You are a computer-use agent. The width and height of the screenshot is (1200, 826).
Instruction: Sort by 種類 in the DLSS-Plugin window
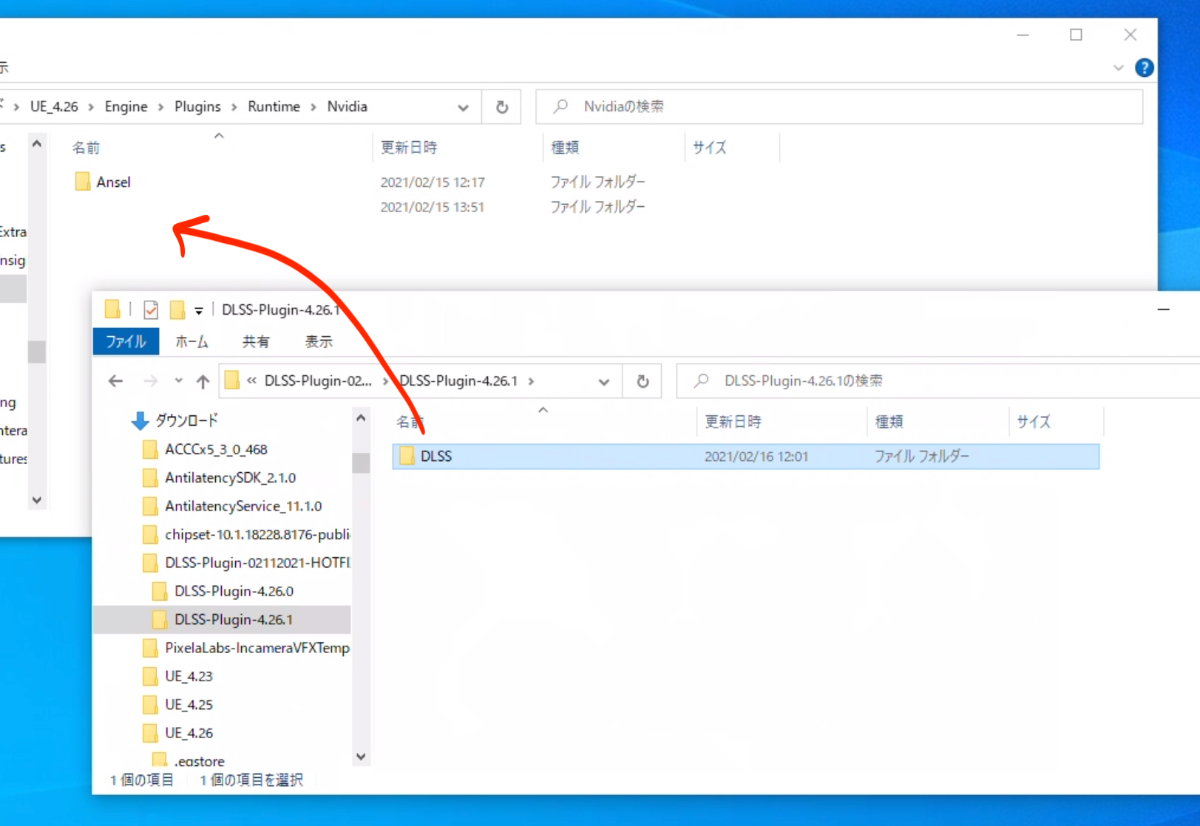(889, 422)
